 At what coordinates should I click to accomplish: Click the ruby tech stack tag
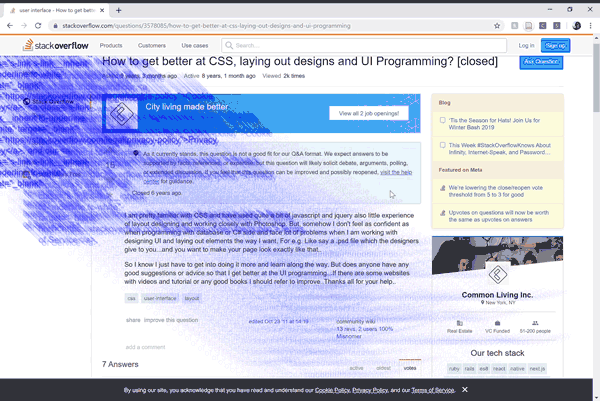tap(454, 369)
